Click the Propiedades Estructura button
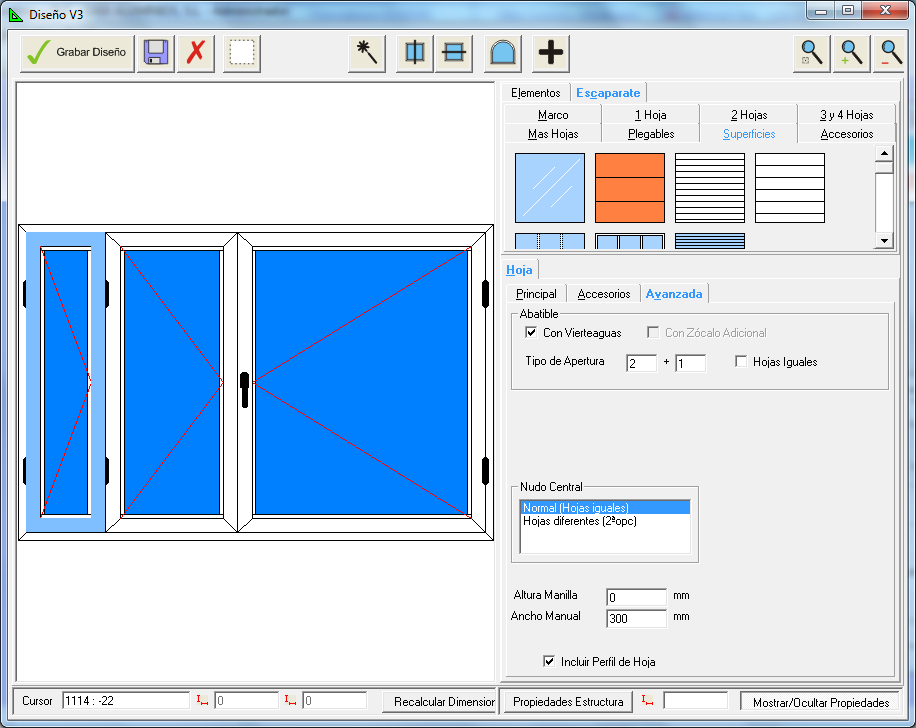916x728 pixels. (568, 702)
